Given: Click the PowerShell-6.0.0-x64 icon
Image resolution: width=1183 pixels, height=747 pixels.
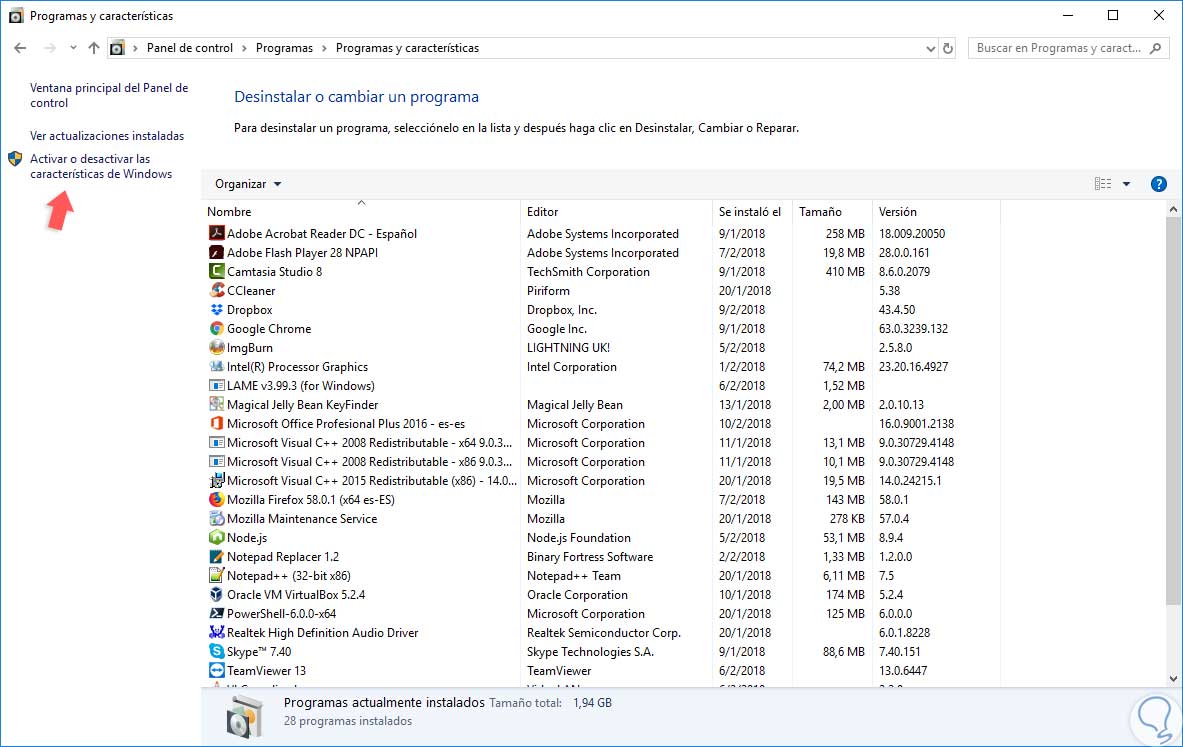Looking at the screenshot, I should tap(217, 613).
